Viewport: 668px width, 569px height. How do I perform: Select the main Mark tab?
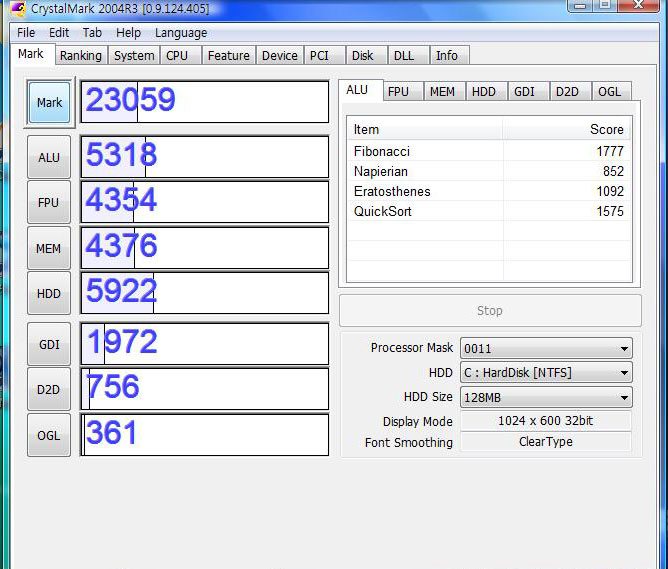tap(31, 54)
